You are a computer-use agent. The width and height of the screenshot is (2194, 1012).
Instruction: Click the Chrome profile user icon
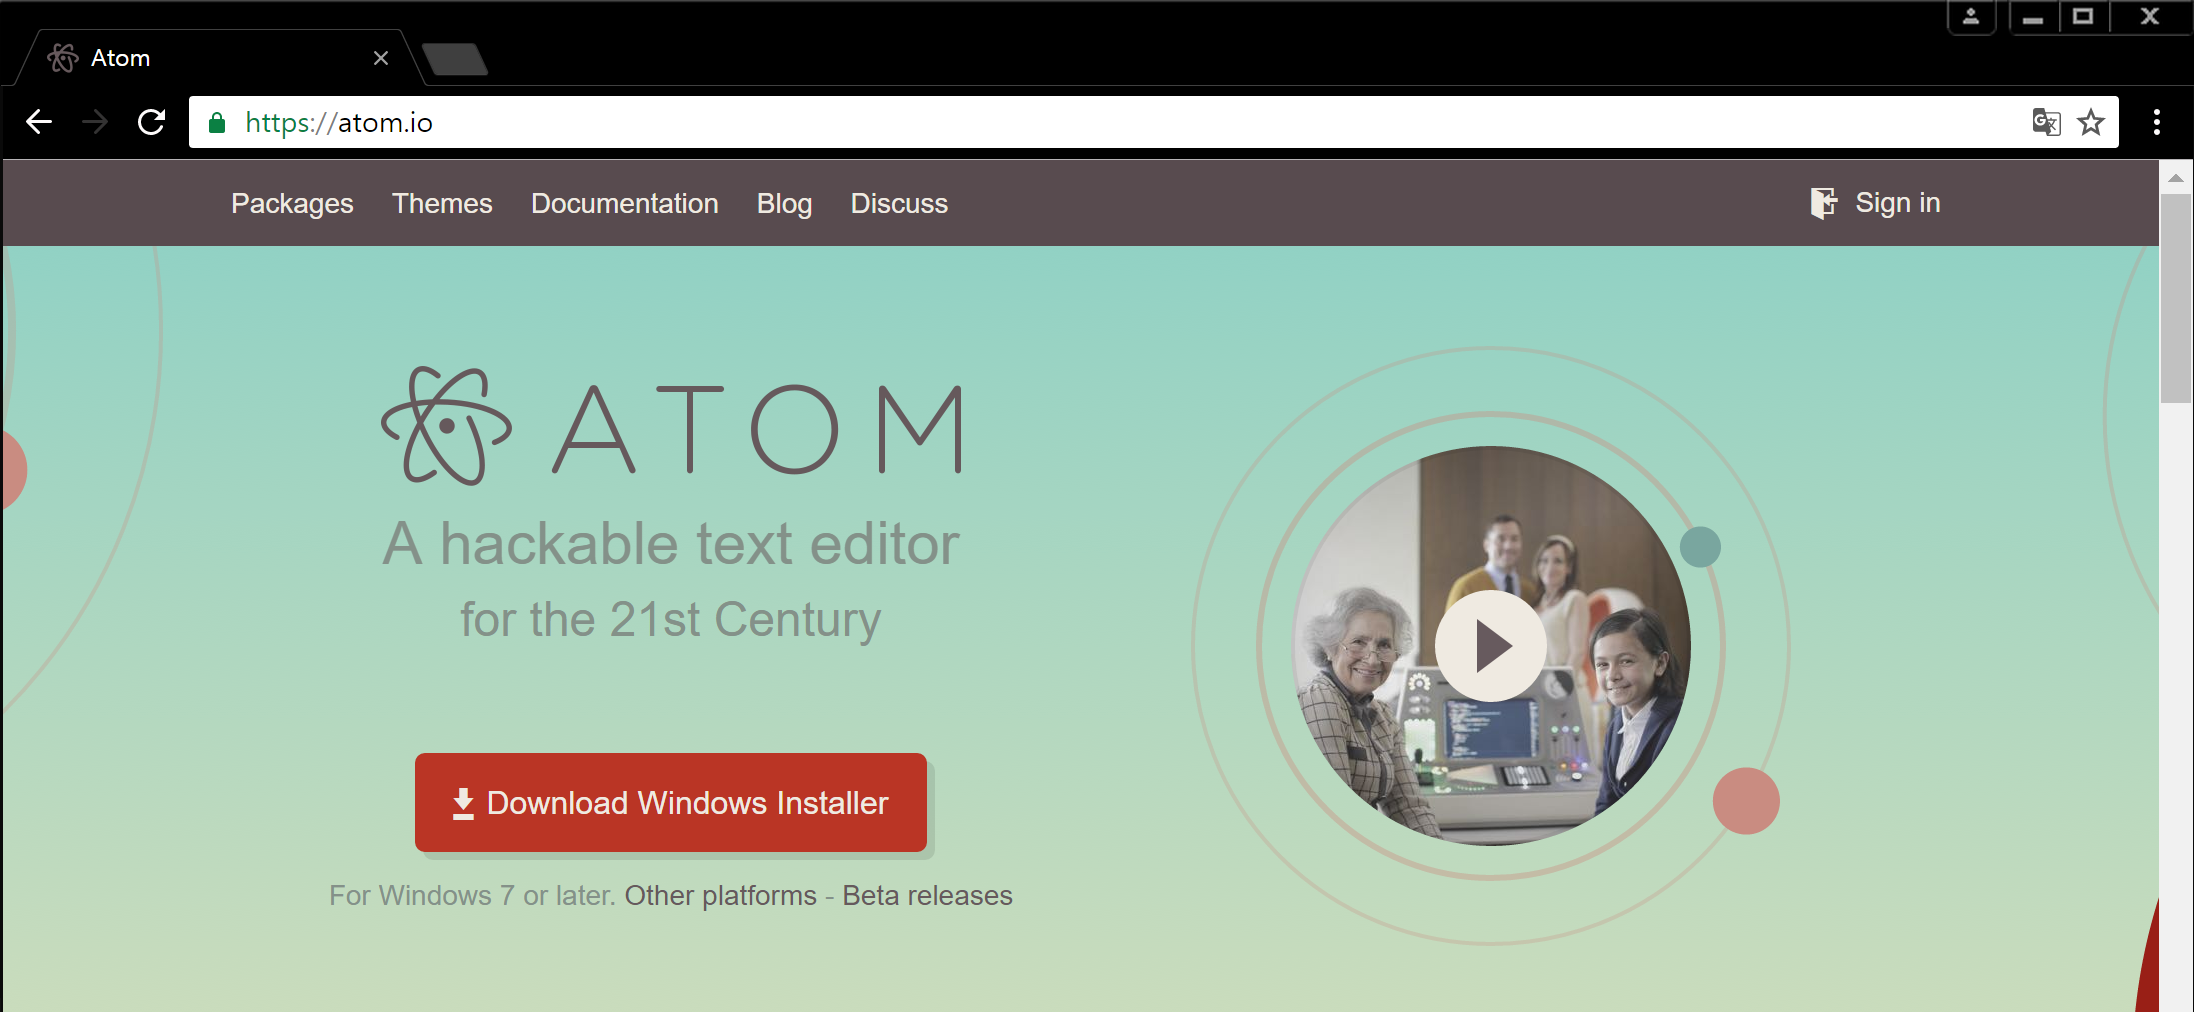coord(1971,17)
